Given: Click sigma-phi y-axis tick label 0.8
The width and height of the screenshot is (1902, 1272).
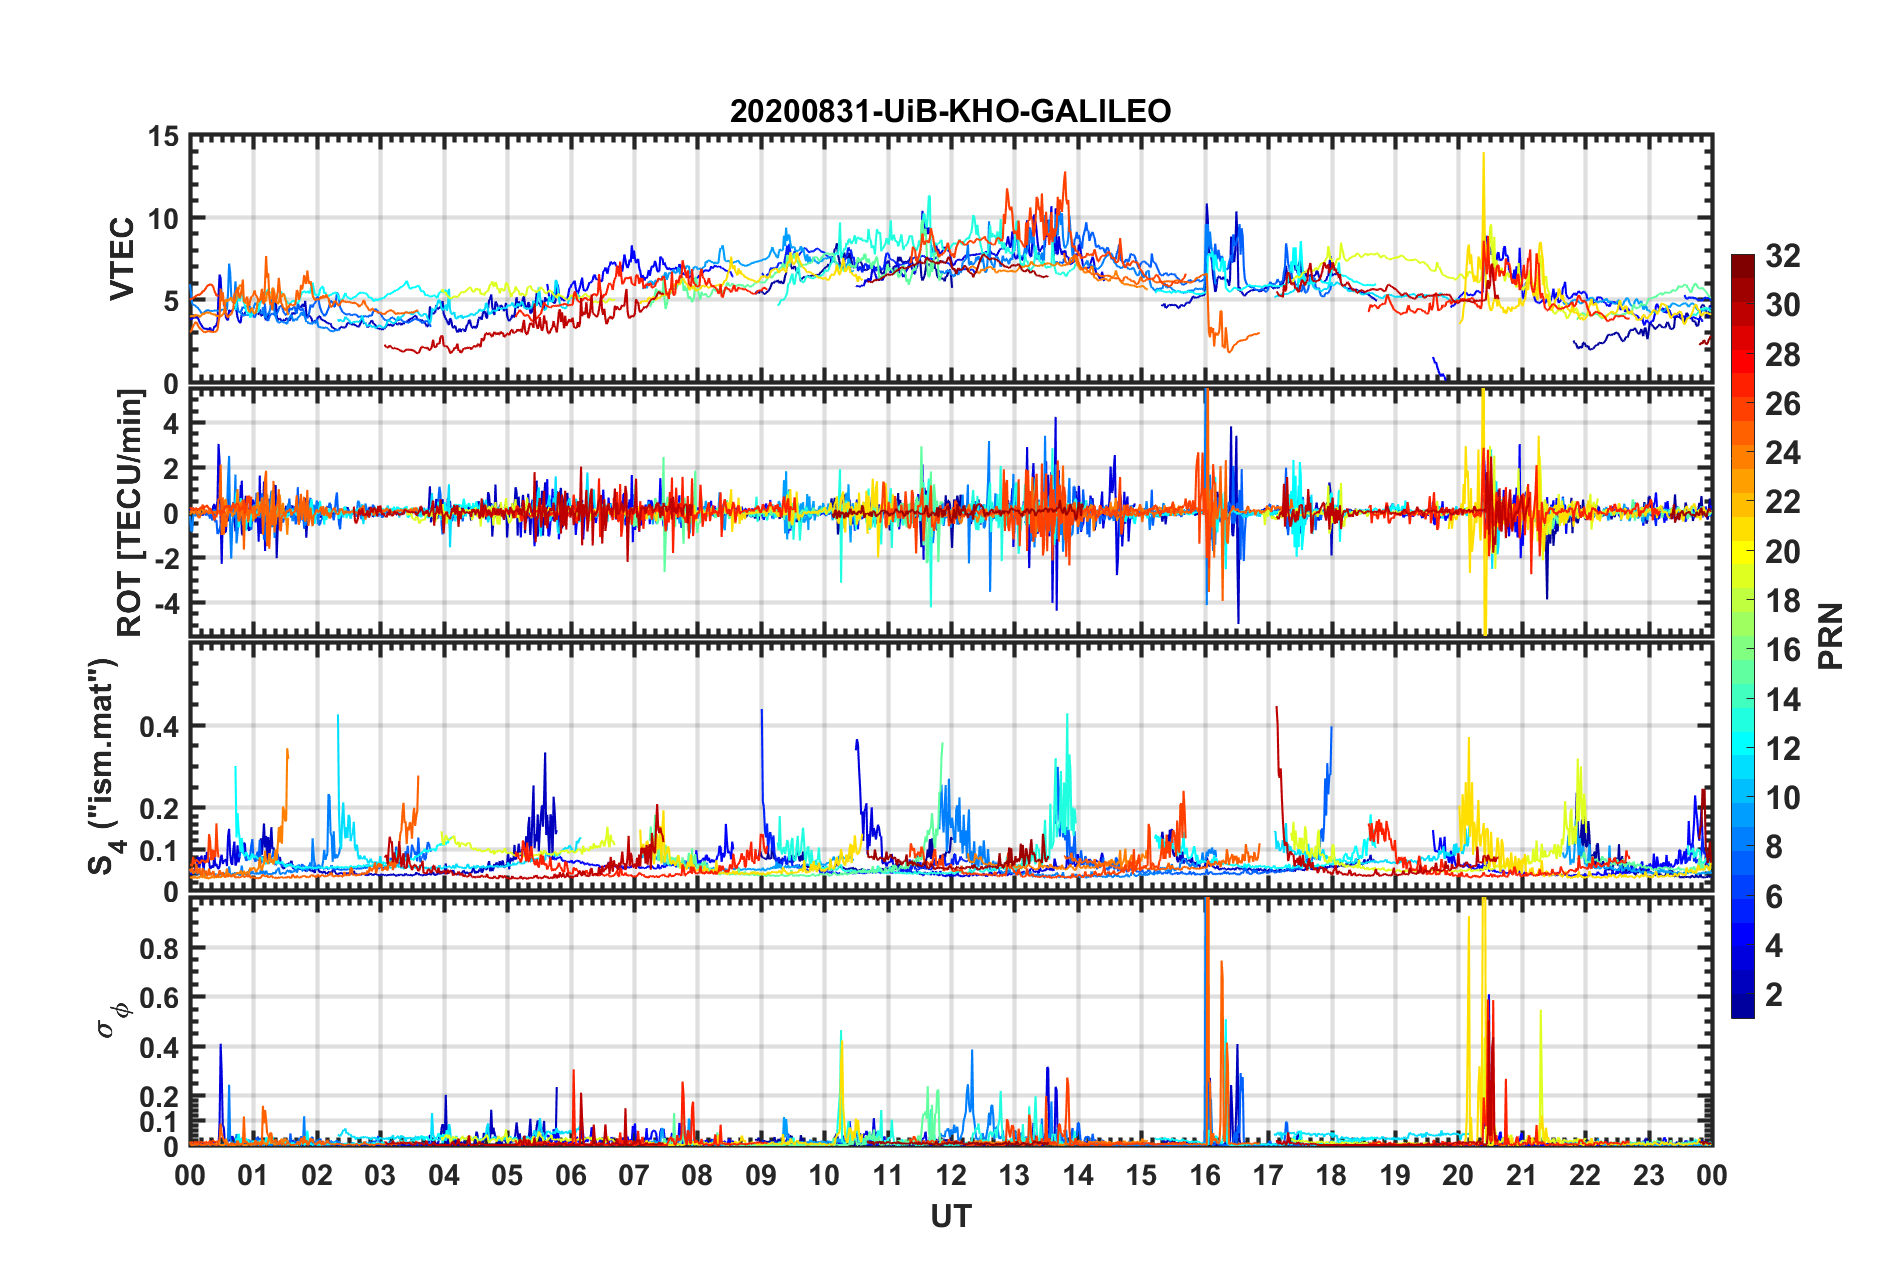Looking at the screenshot, I should coord(159,948).
